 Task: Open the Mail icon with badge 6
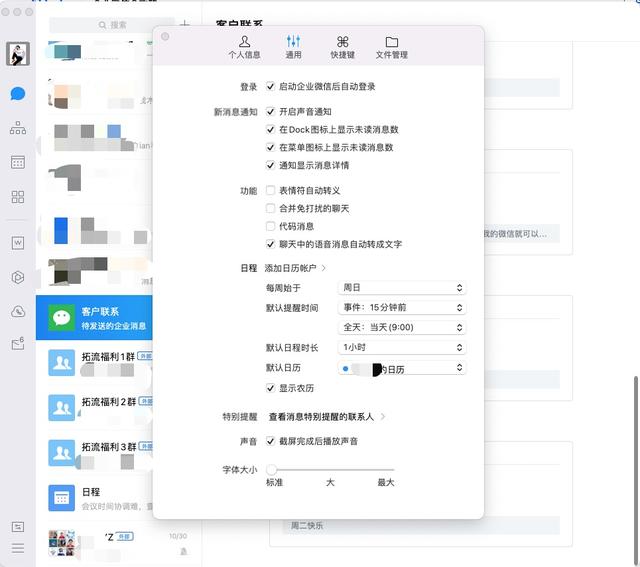click(18, 344)
